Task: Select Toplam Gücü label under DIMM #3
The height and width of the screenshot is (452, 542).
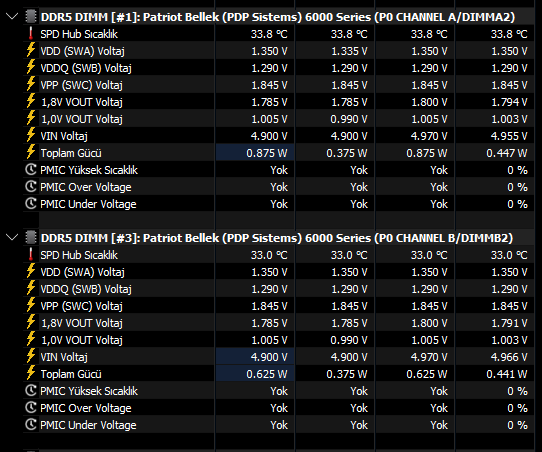Action: (x=71, y=374)
